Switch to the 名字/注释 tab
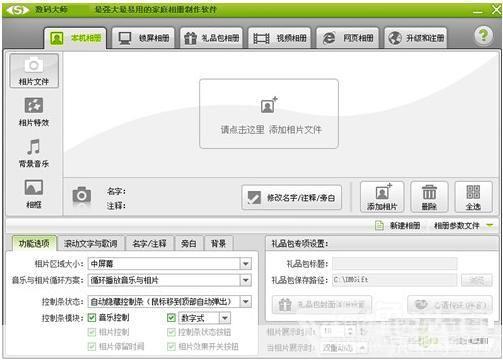 [x=149, y=244]
